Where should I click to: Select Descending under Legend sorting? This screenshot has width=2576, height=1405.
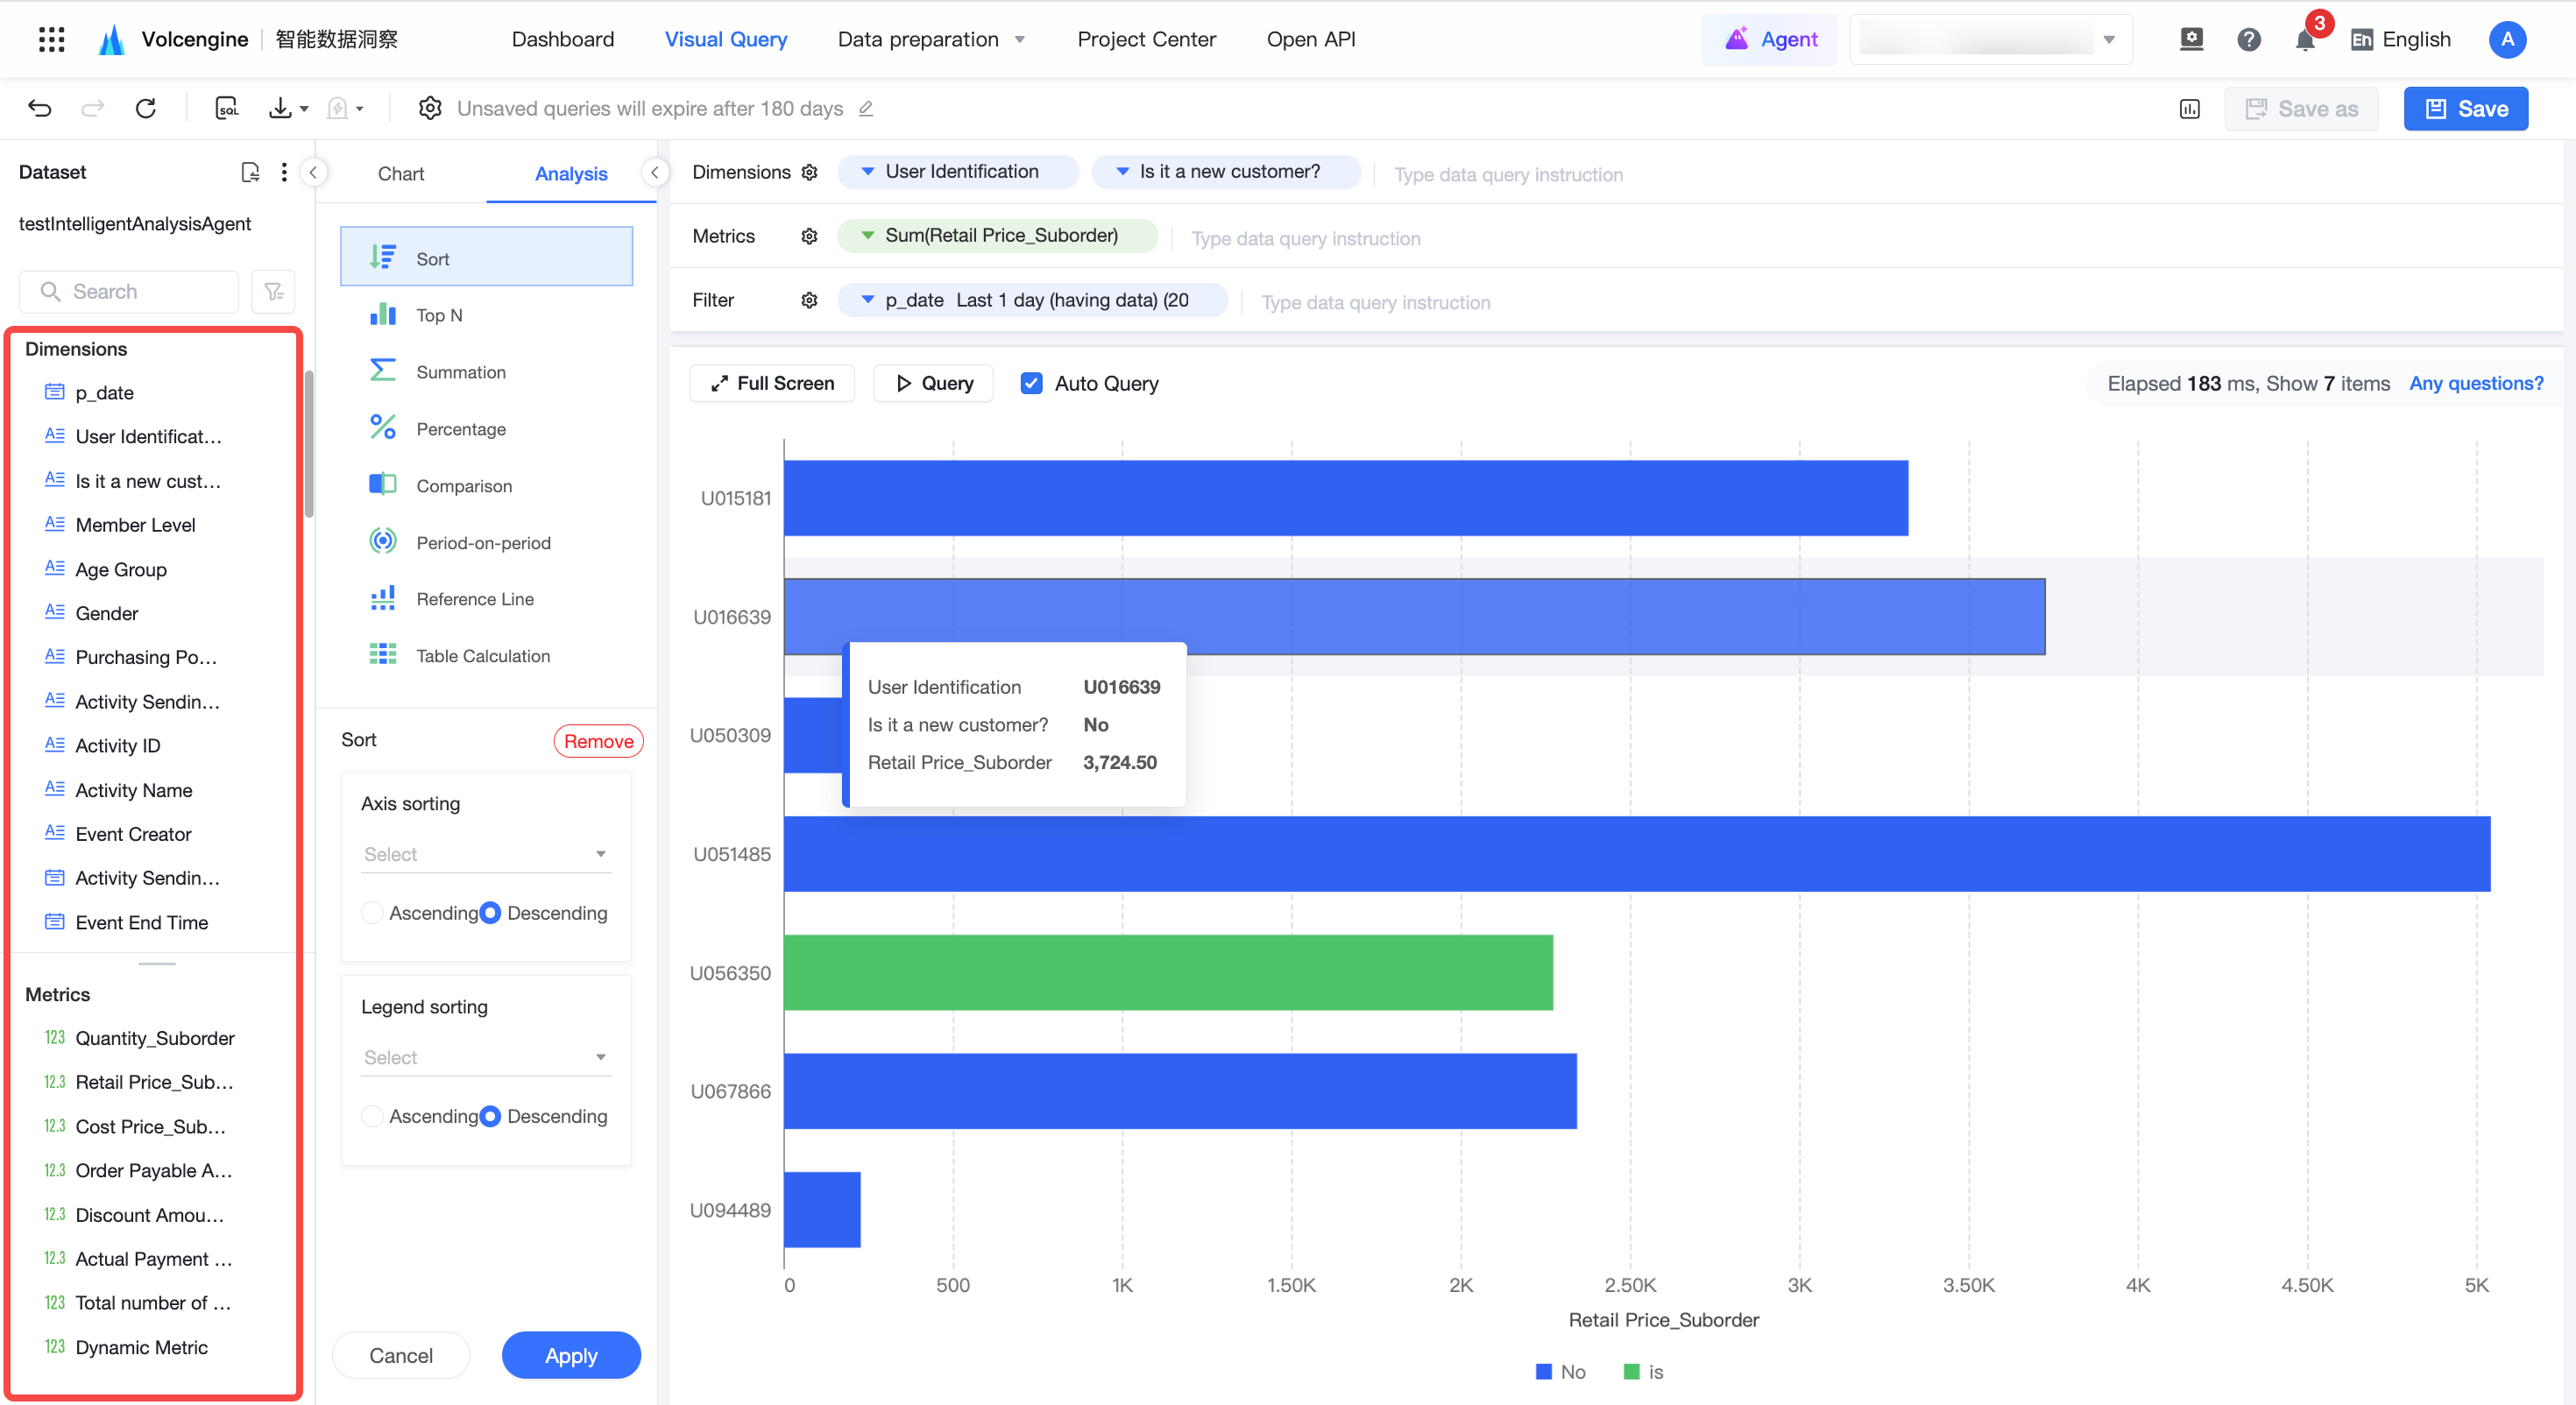point(490,1116)
